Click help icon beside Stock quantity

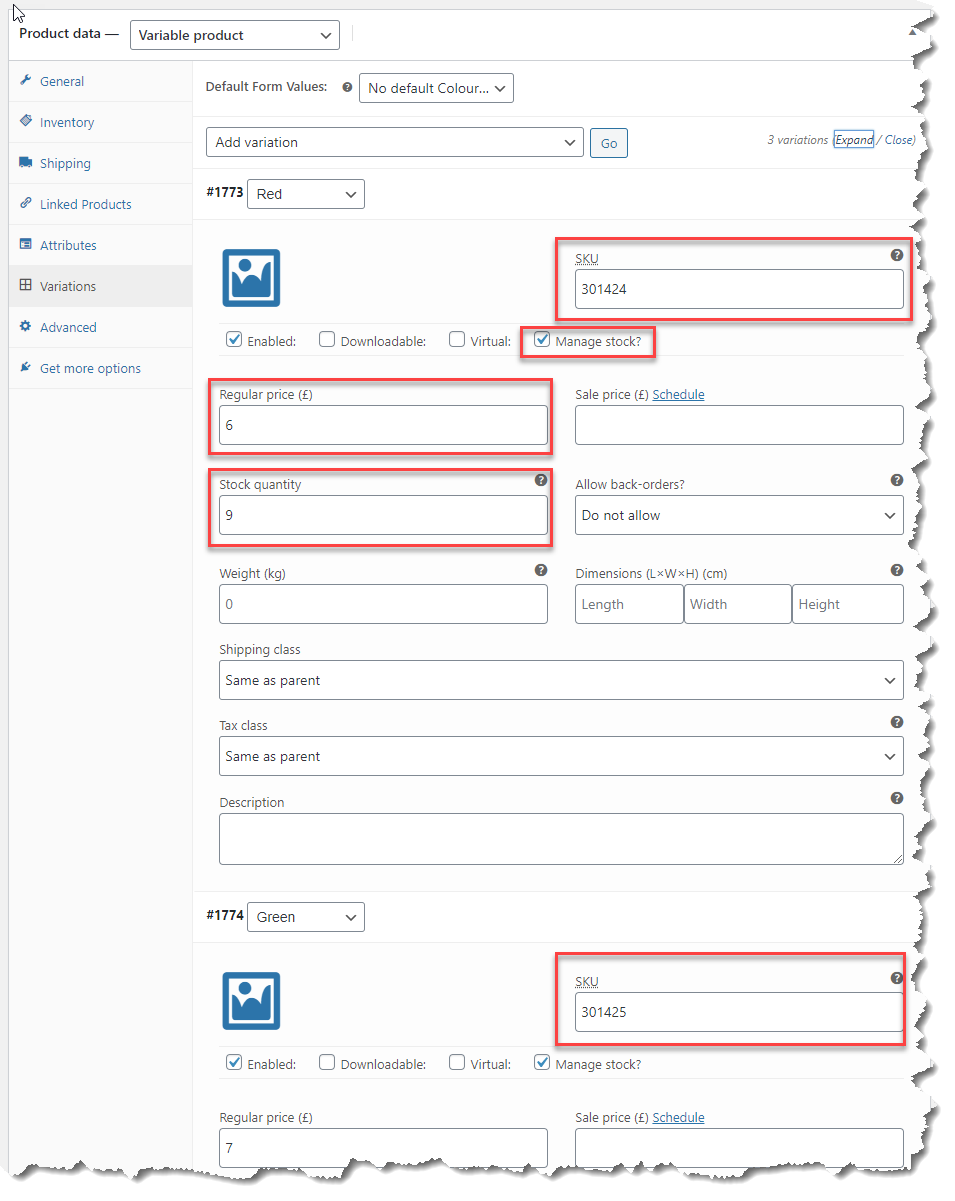click(x=541, y=480)
